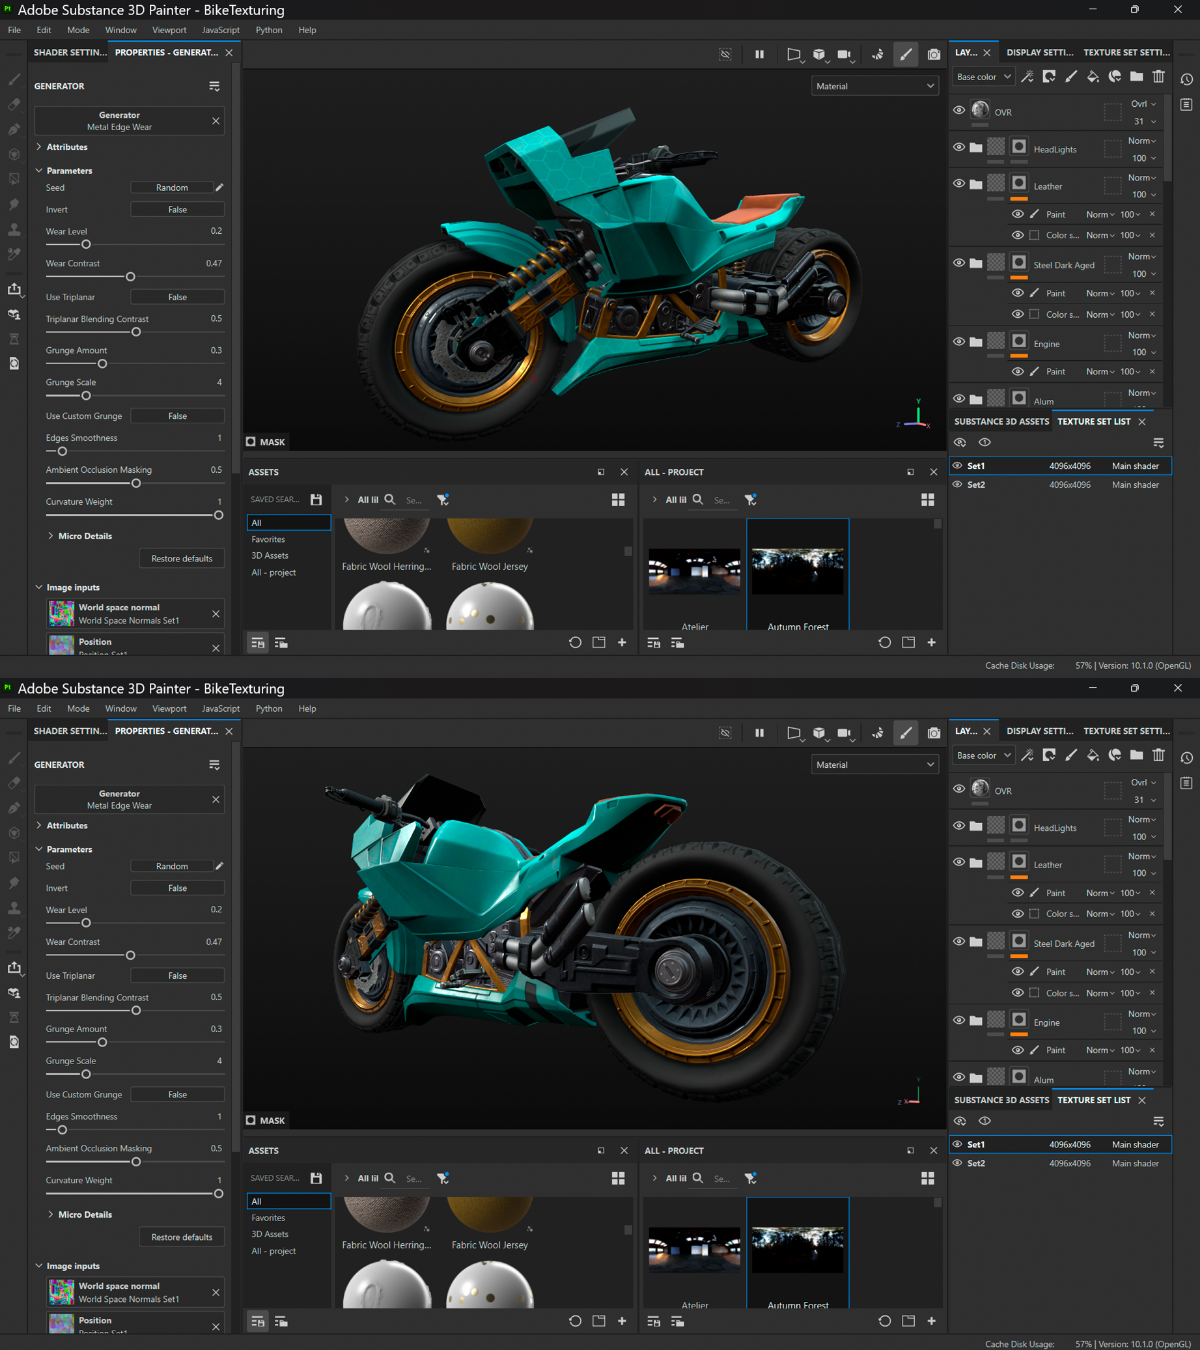This screenshot has width=1200, height=1350.
Task: Toggle Leather folder visibility in top window
Action: (x=959, y=184)
